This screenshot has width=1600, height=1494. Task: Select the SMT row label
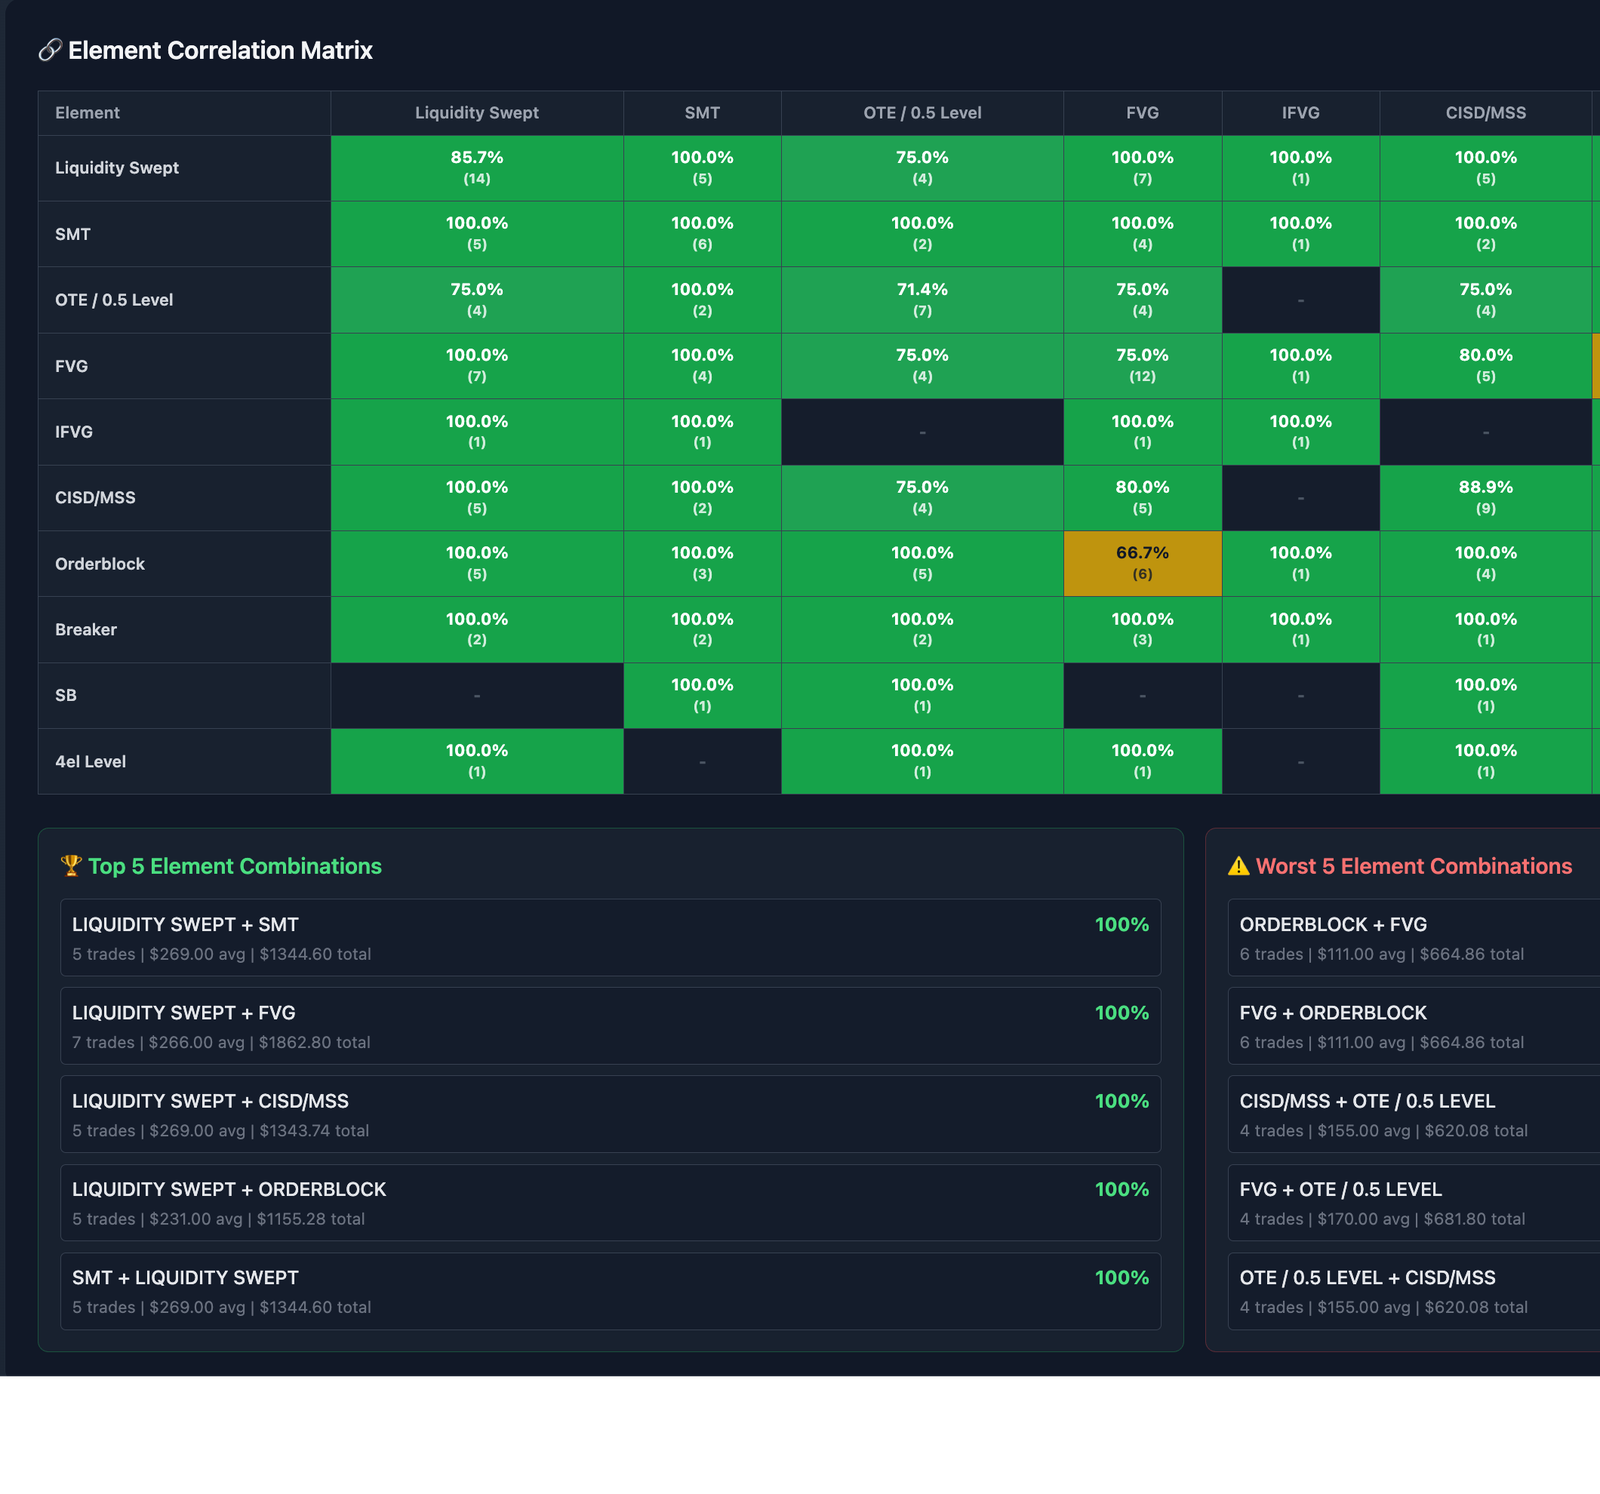73,234
